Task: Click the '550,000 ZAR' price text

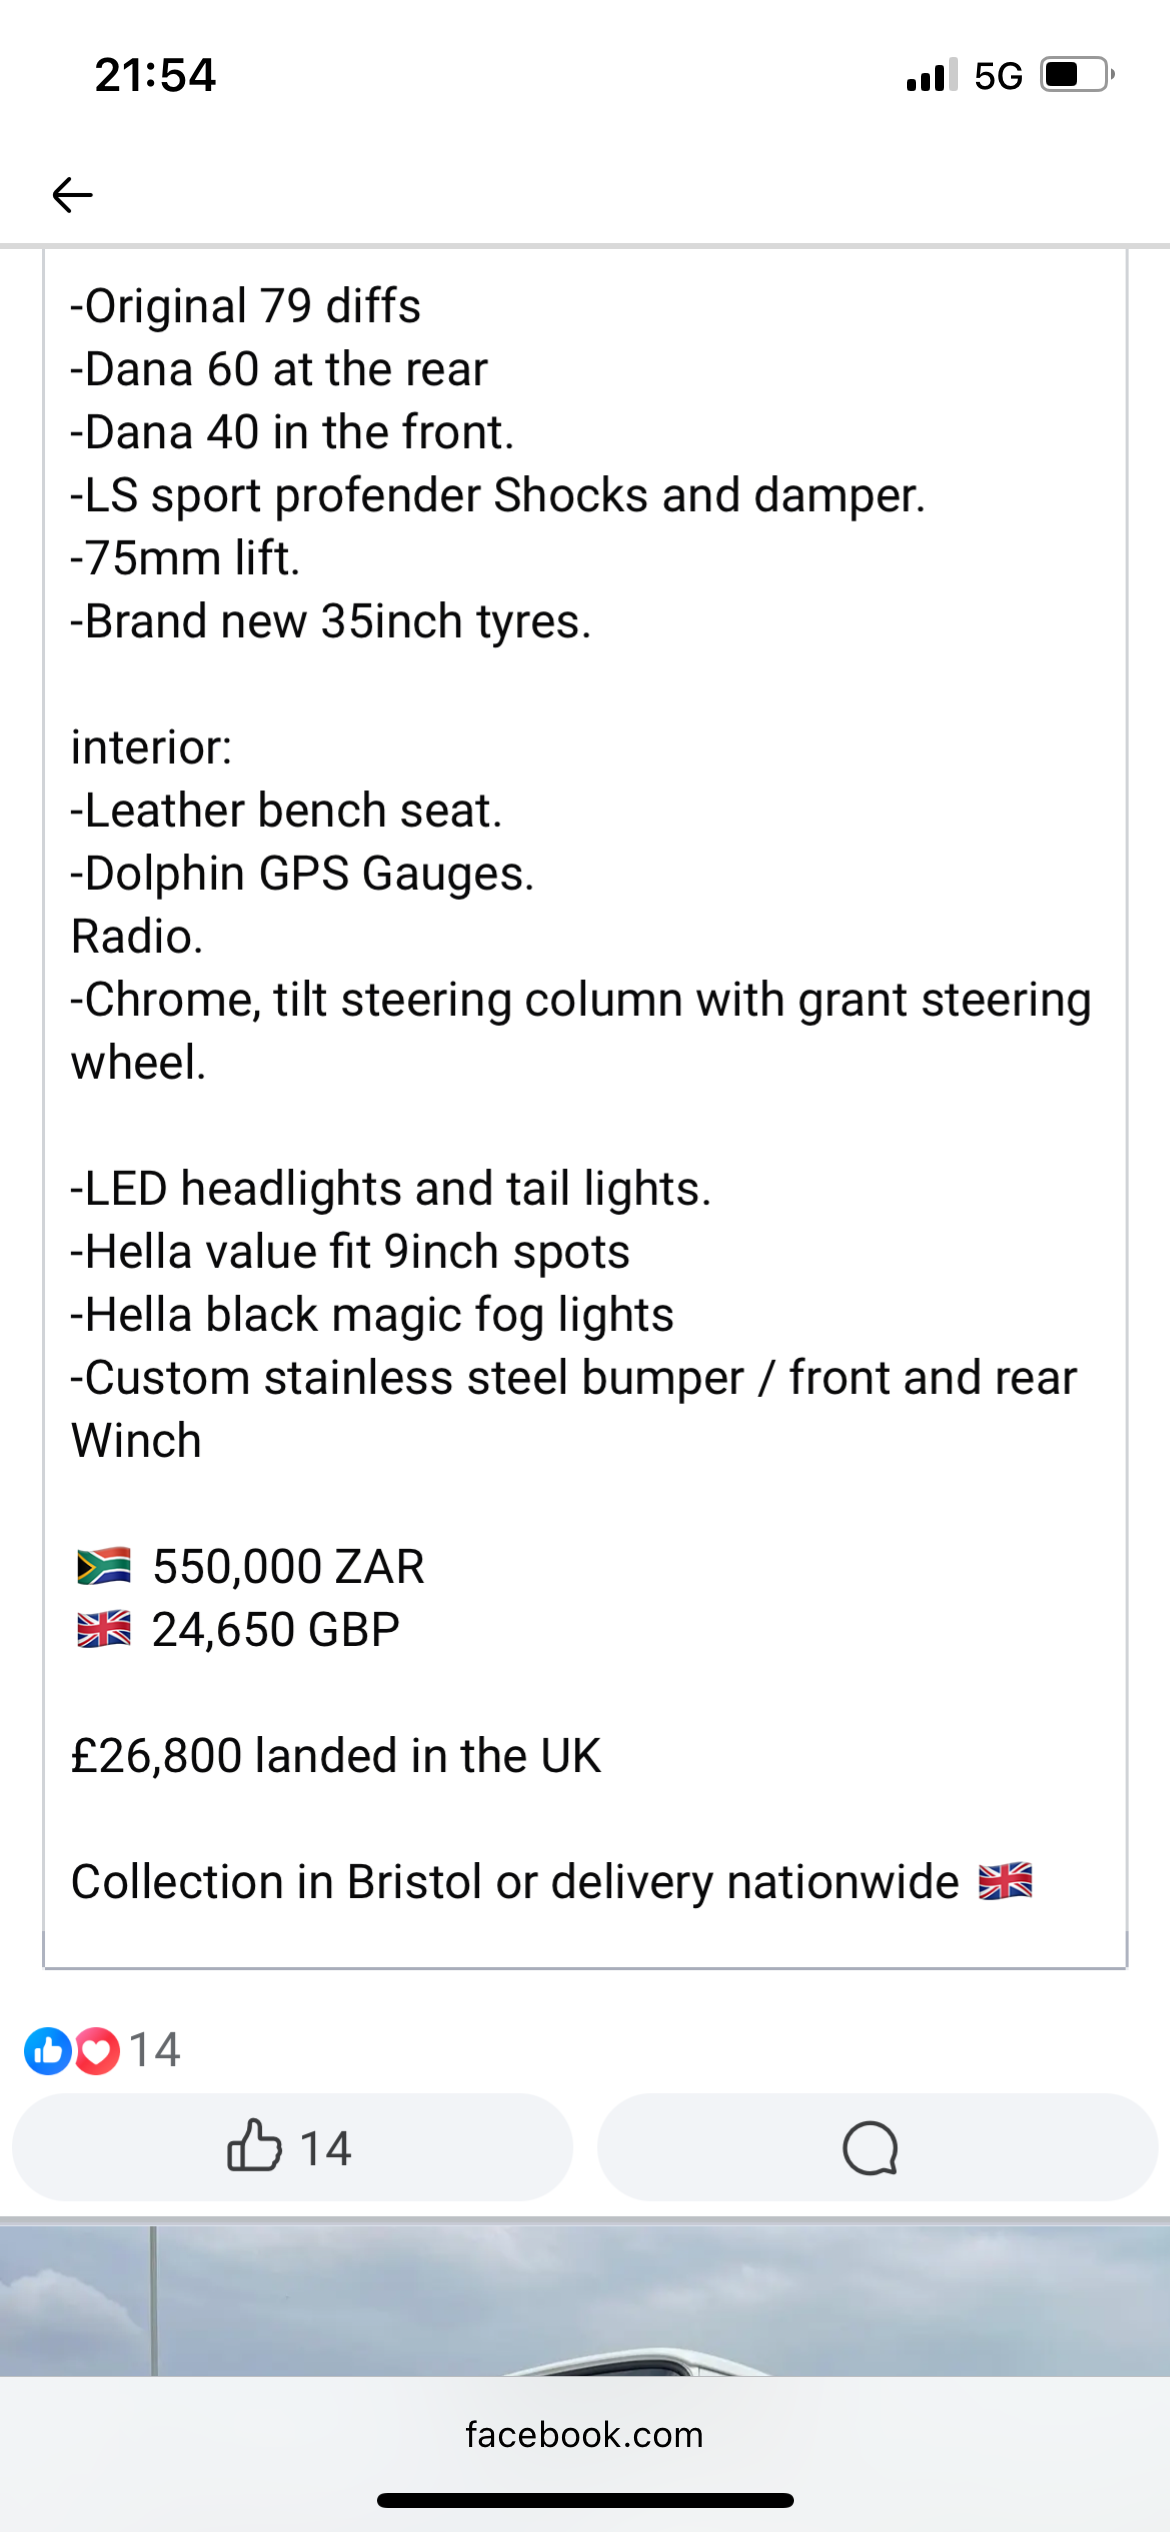Action: (288, 1566)
